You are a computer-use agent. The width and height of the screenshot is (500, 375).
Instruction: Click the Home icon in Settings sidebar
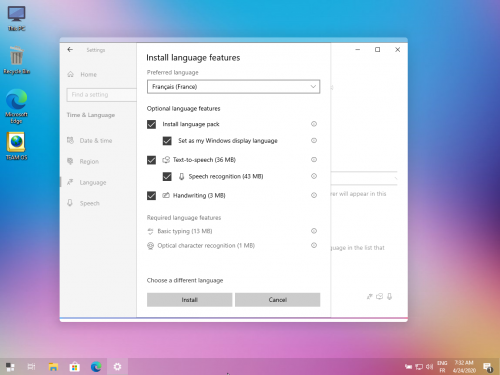click(70, 74)
